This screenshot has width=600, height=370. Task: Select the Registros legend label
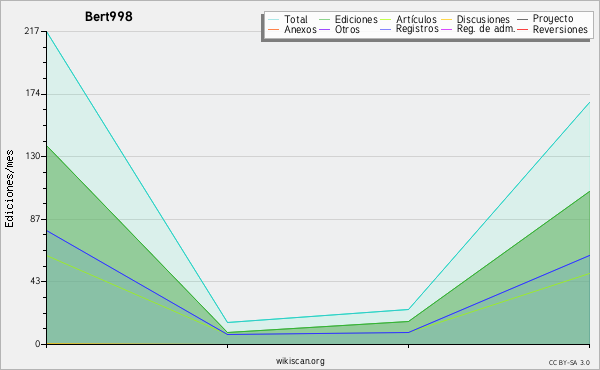point(417,29)
